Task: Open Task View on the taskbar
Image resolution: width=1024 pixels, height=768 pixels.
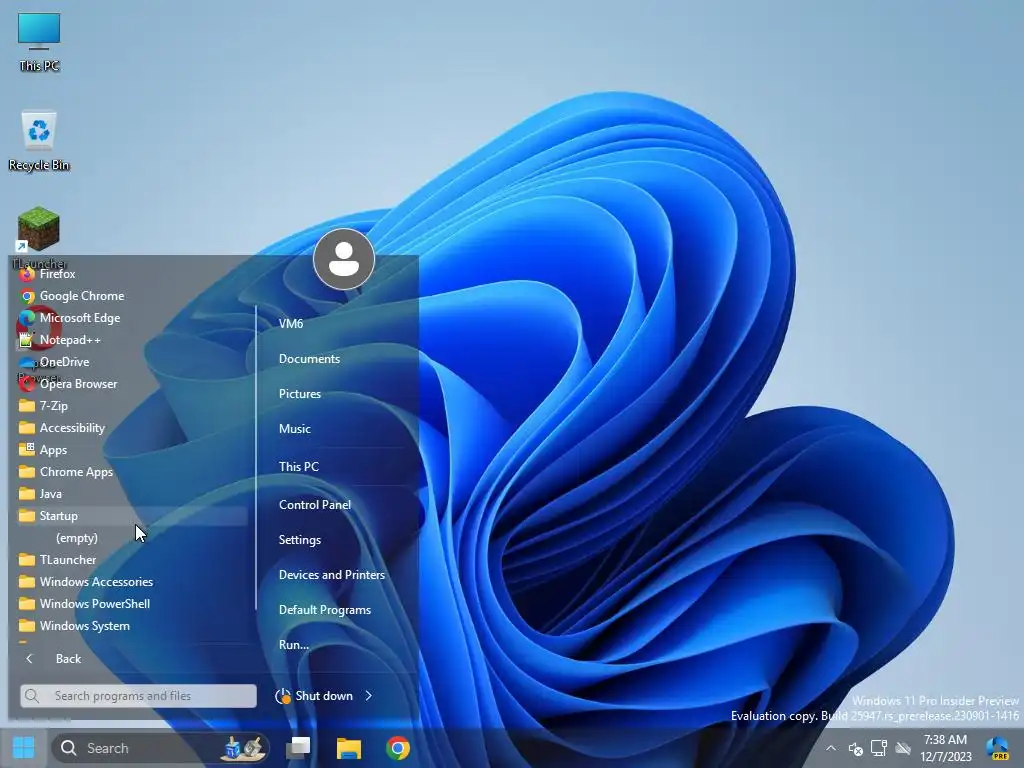Action: (299, 748)
